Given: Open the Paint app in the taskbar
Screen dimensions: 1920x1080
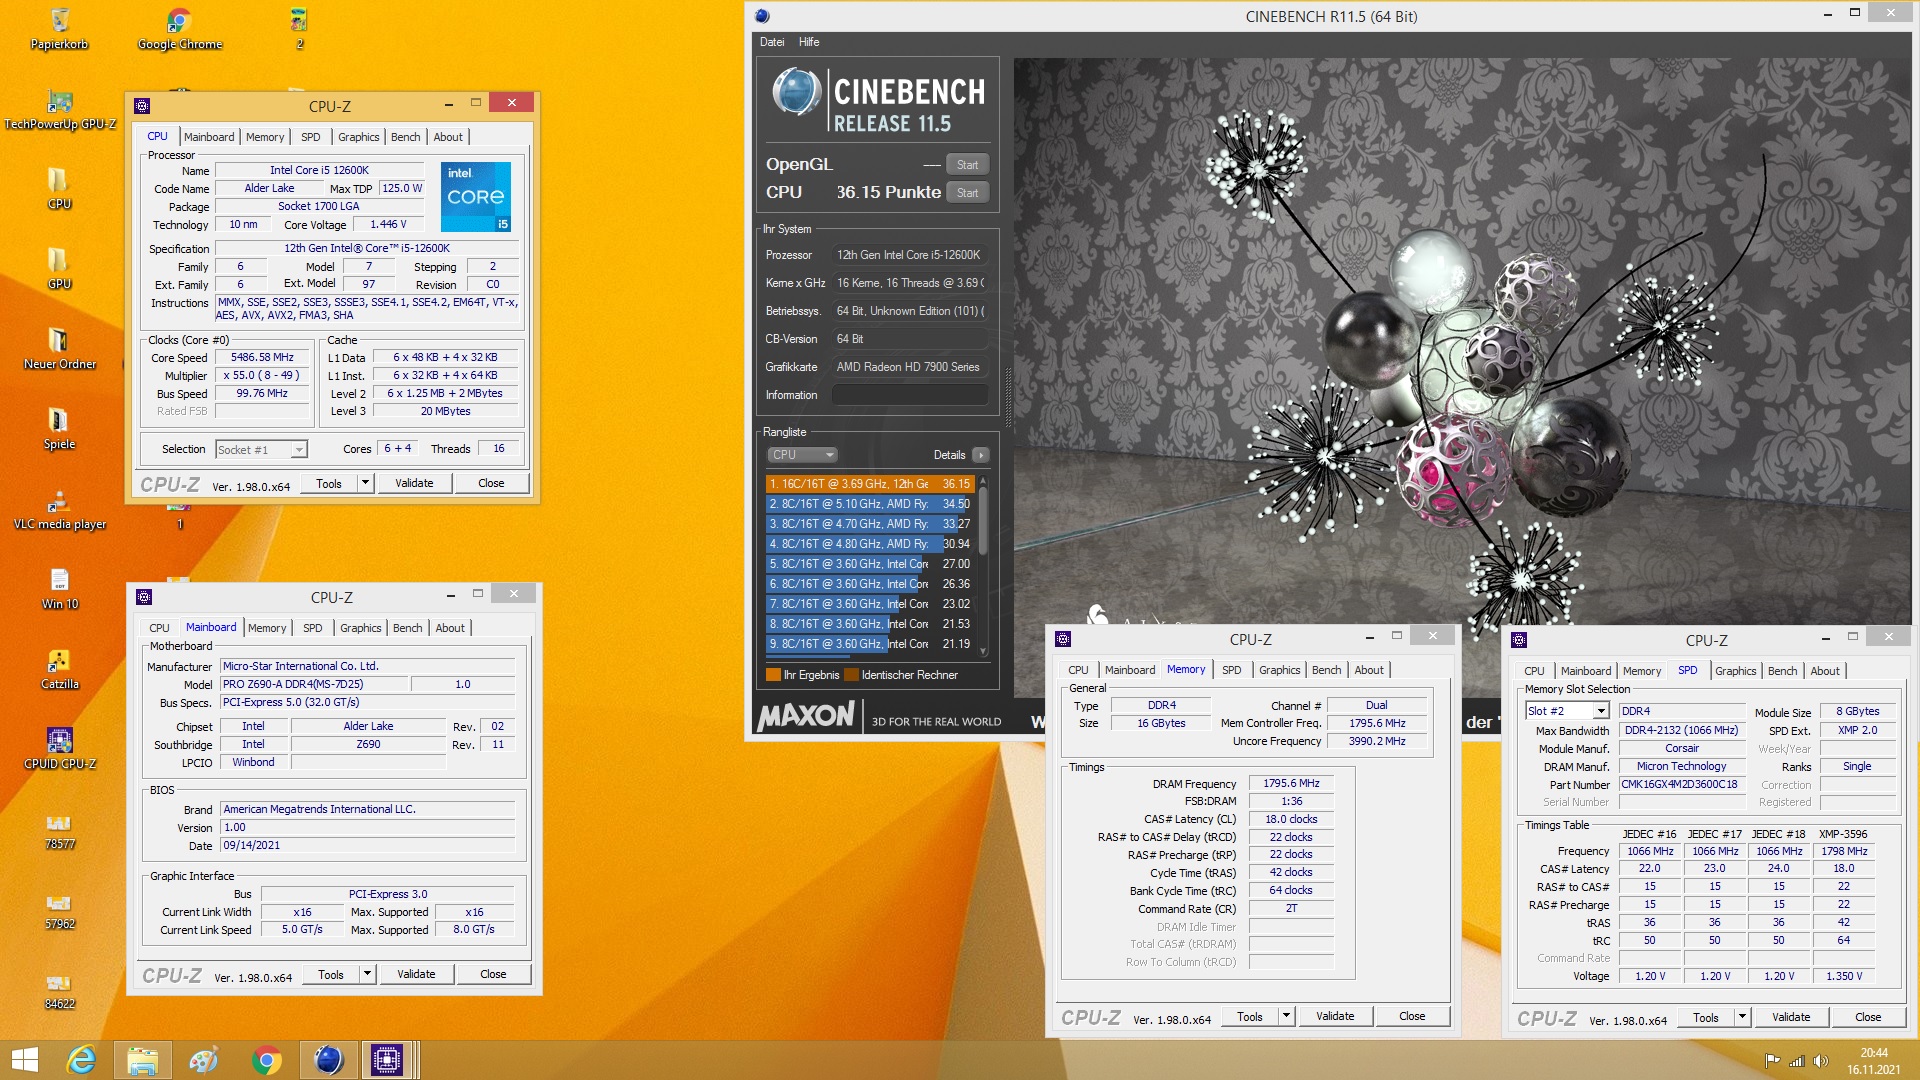Looking at the screenshot, I should coord(204,1060).
